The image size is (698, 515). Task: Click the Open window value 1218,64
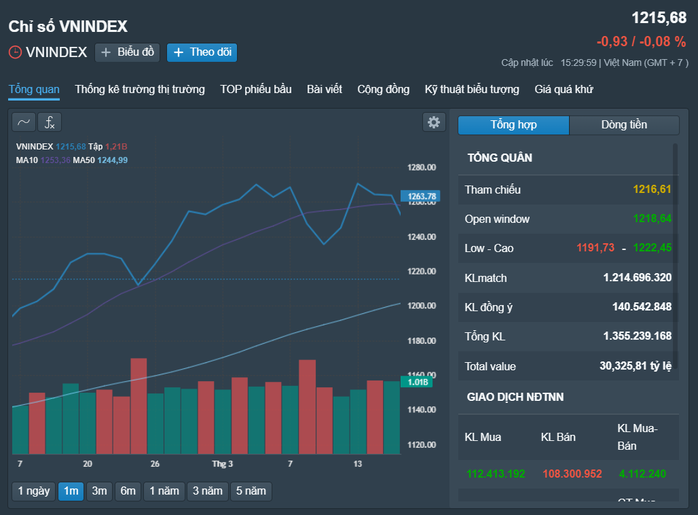click(652, 219)
